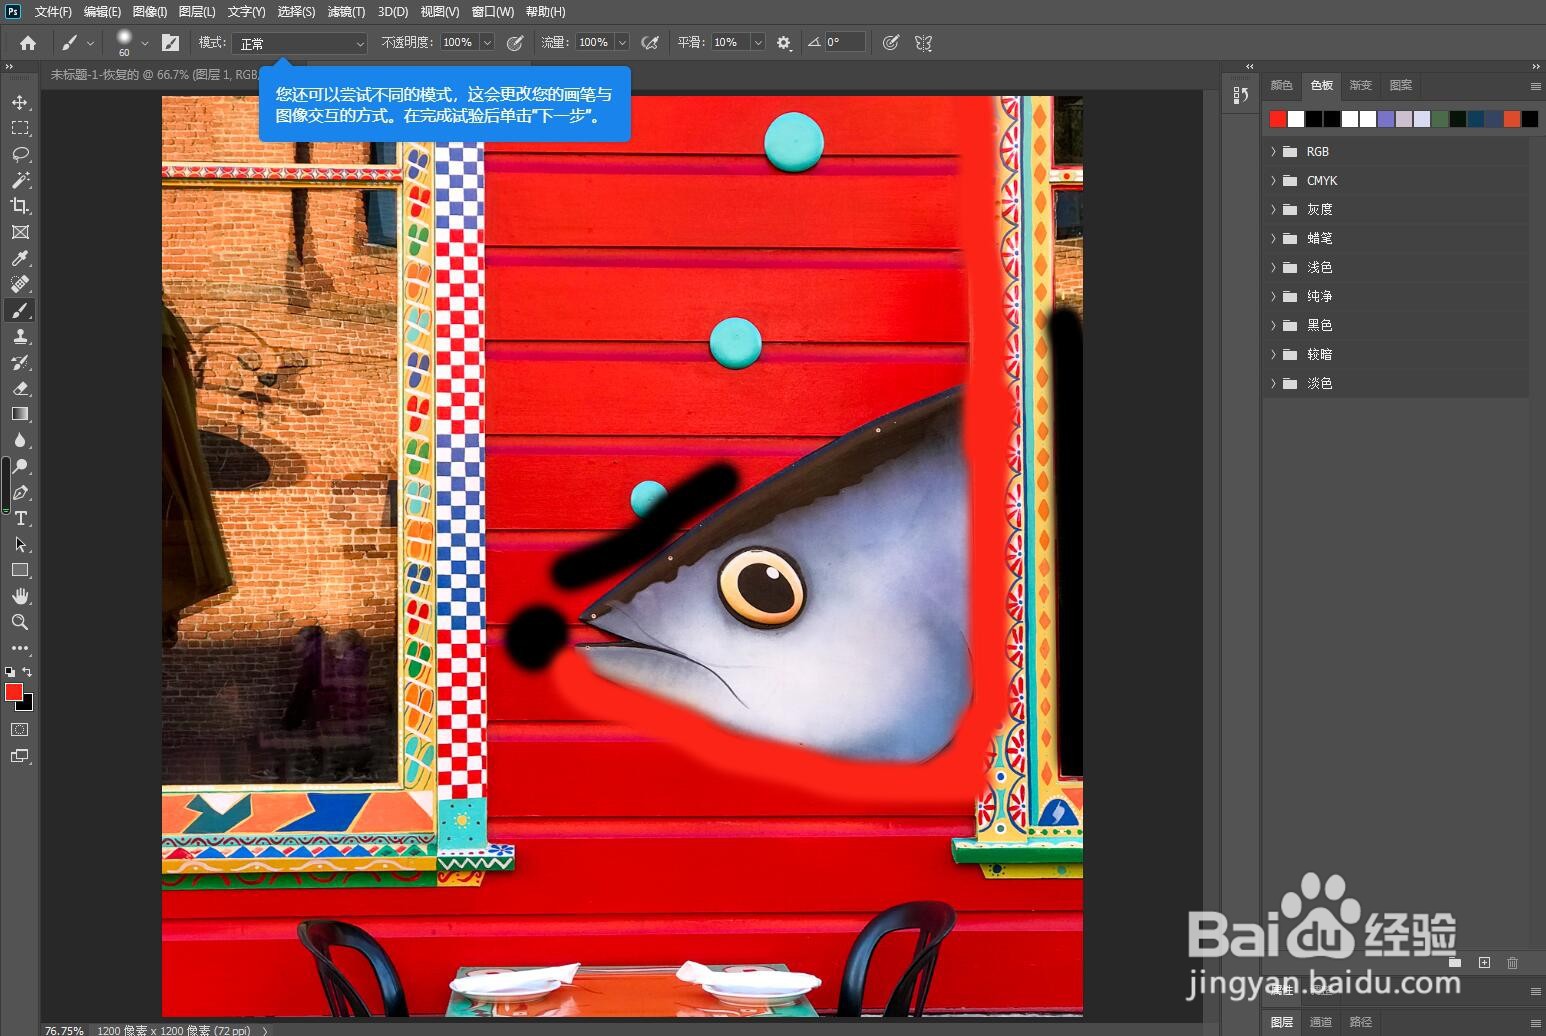The width and height of the screenshot is (1546, 1036).
Task: Expand the 灰度 swatch group
Action: tap(1273, 210)
